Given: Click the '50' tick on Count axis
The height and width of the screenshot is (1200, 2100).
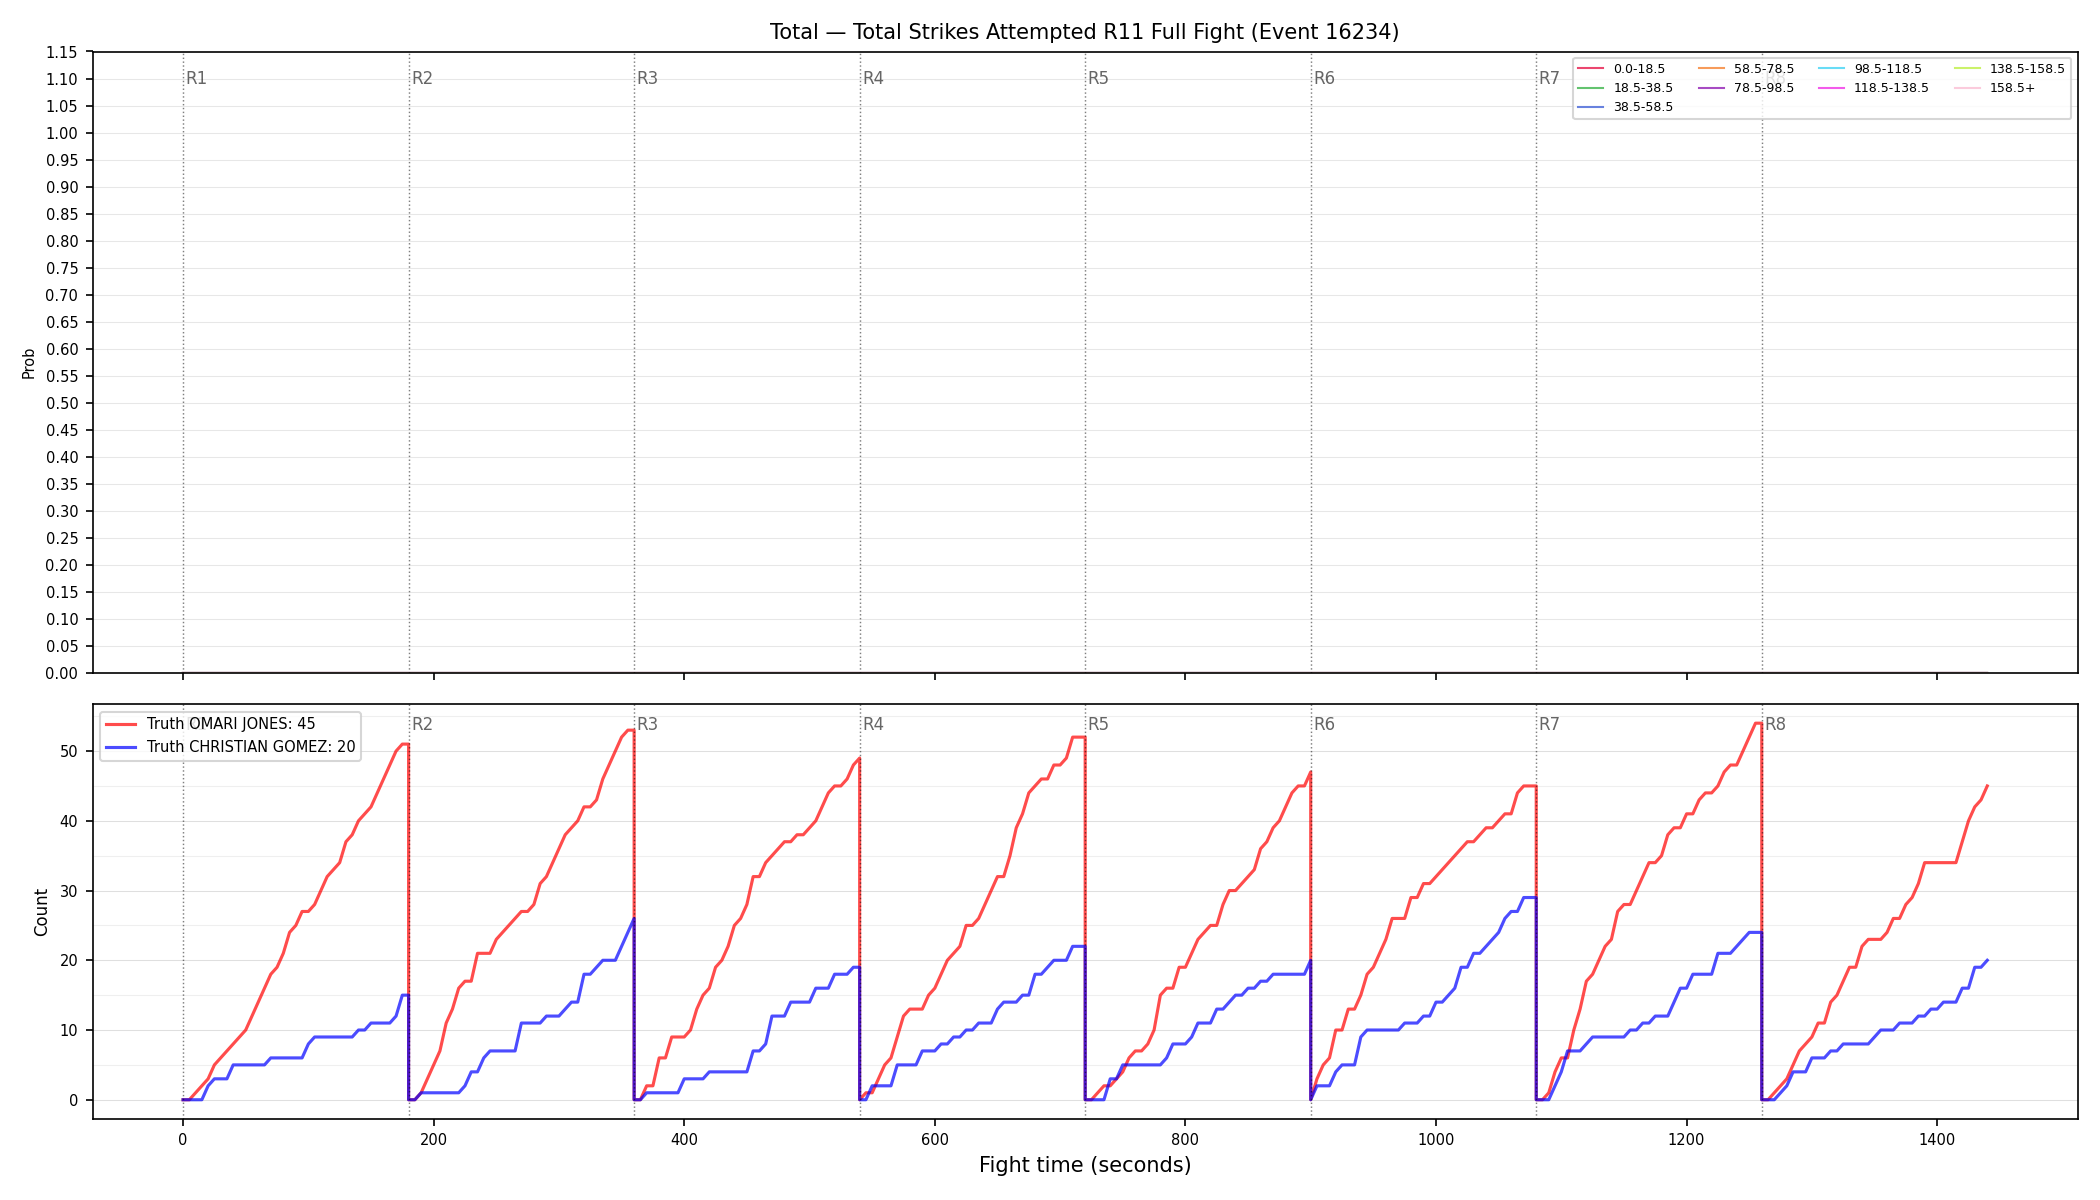Looking at the screenshot, I should click(70, 752).
